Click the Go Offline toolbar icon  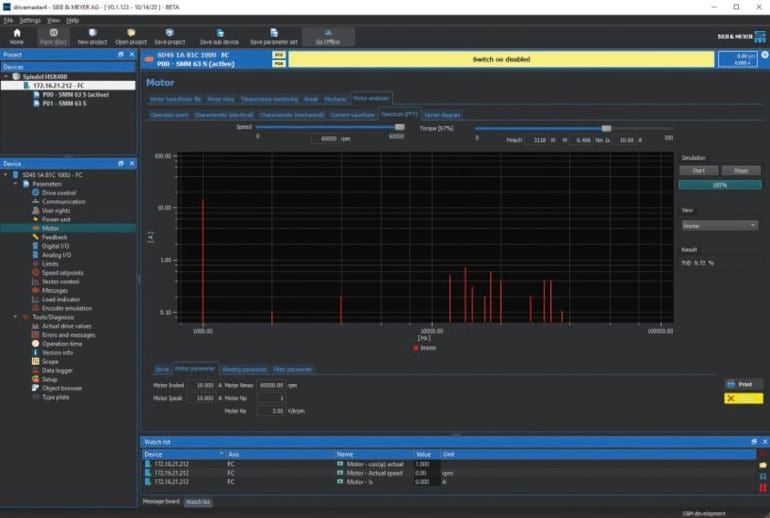(327, 35)
